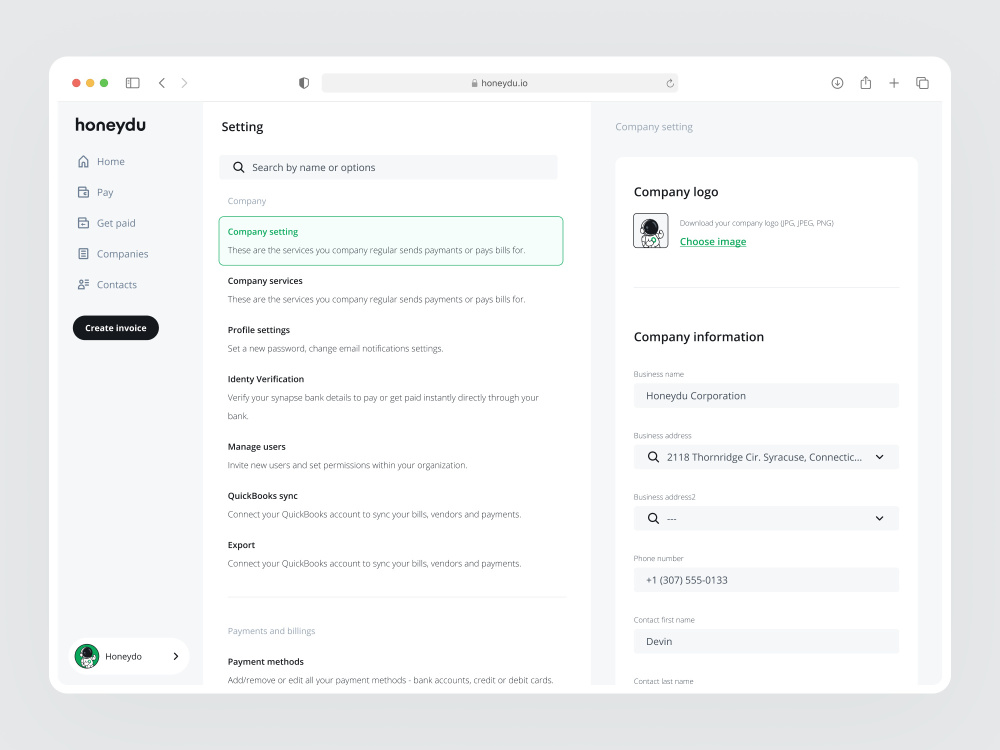Open Contacts in the sidebar
Image resolution: width=1000 pixels, height=750 pixels.
[107, 284]
